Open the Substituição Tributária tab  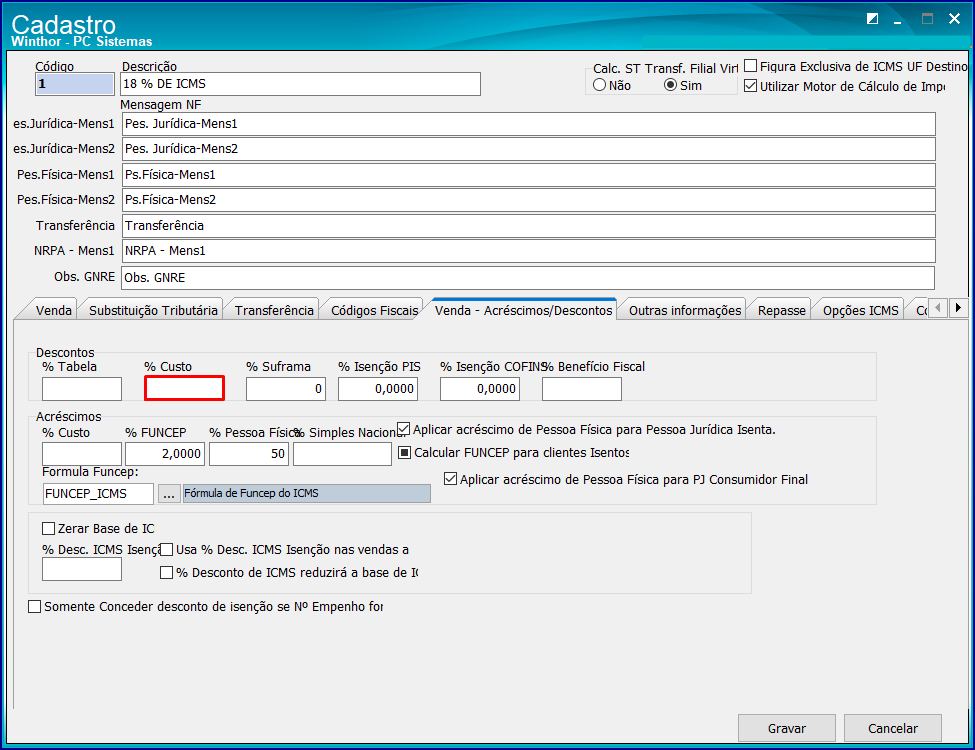tap(153, 310)
